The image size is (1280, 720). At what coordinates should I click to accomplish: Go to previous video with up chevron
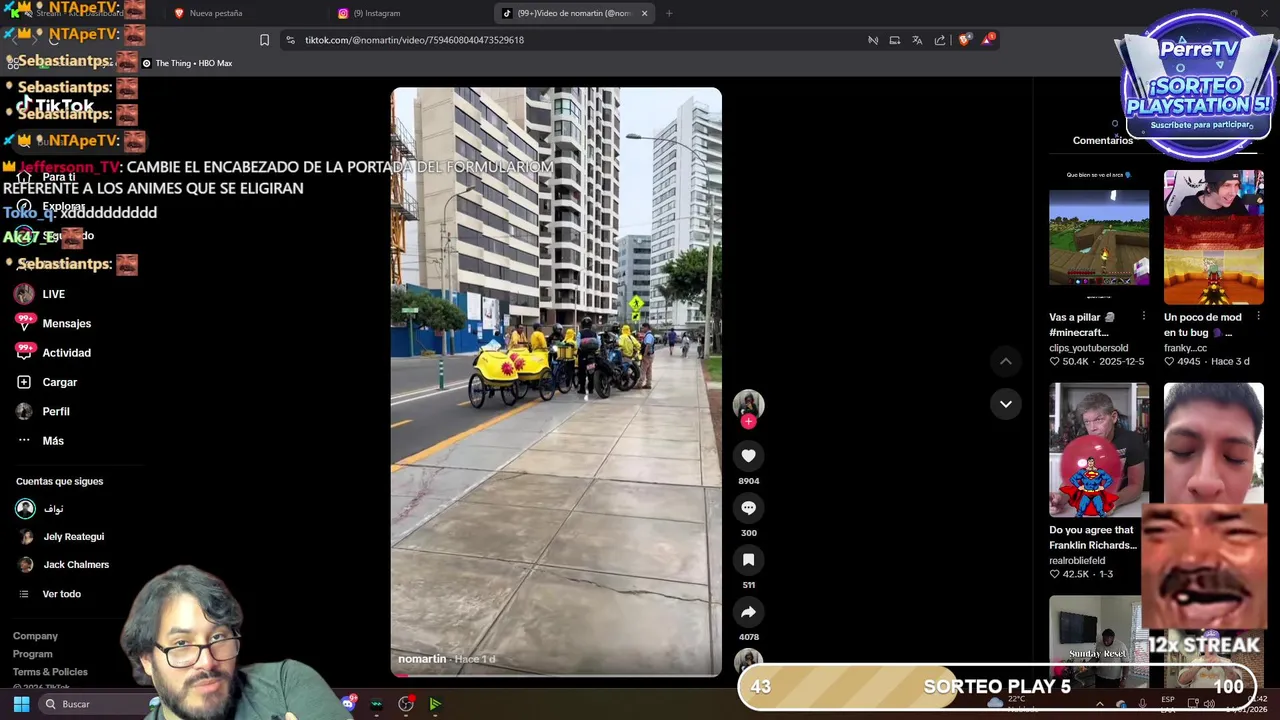click(x=1006, y=361)
